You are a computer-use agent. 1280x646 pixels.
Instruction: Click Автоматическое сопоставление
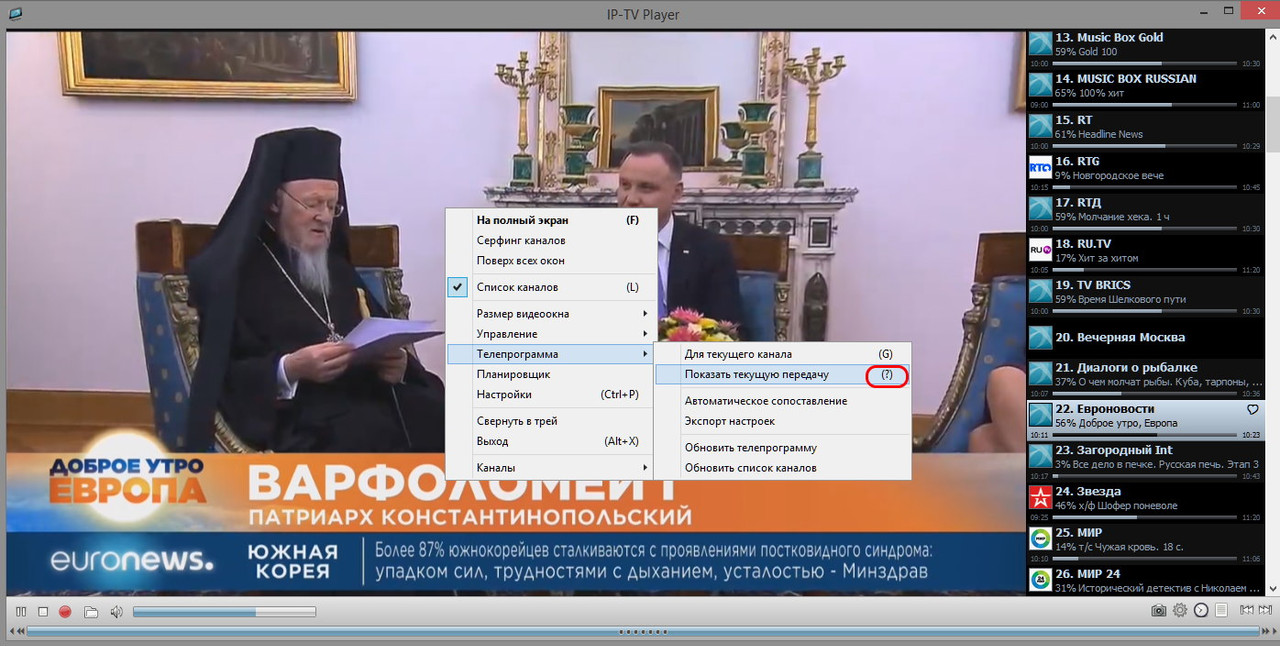[783, 401]
